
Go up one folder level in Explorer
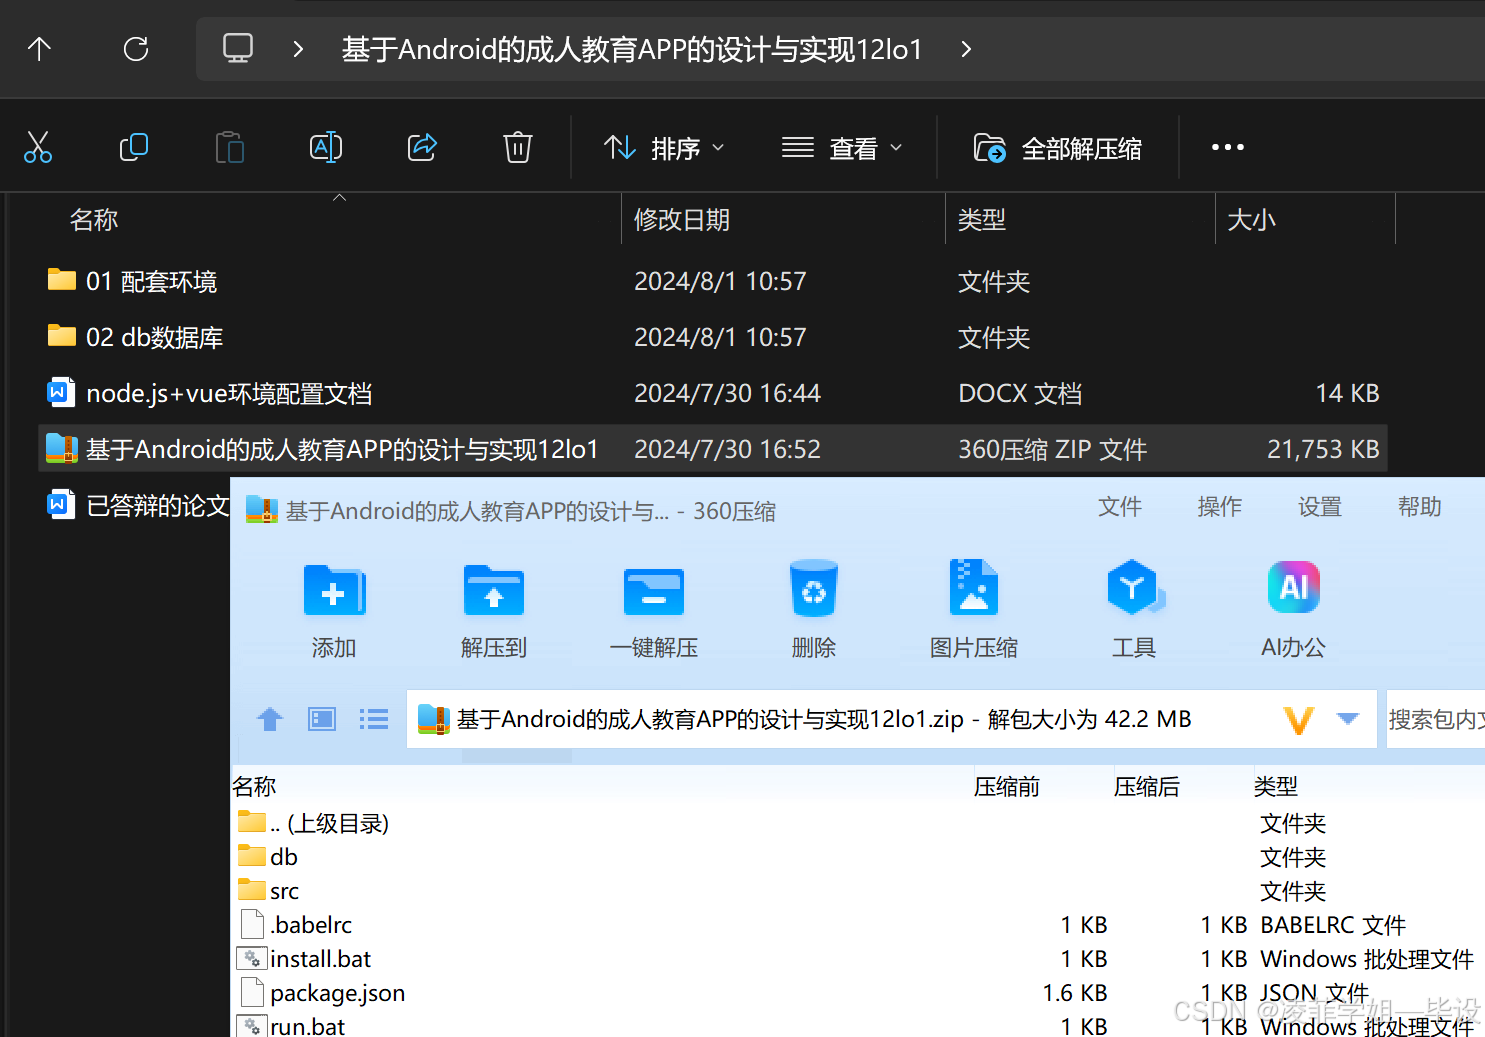click(39, 49)
